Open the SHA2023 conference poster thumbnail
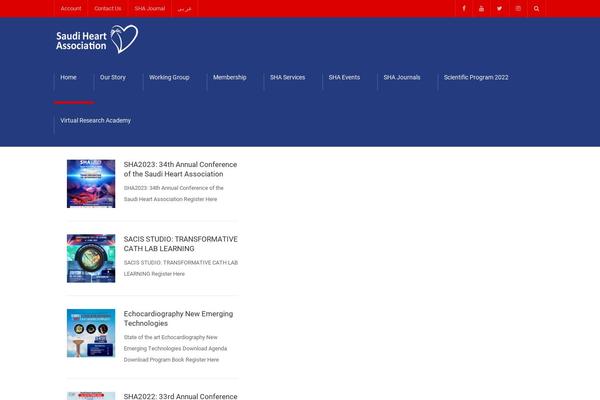 91,184
